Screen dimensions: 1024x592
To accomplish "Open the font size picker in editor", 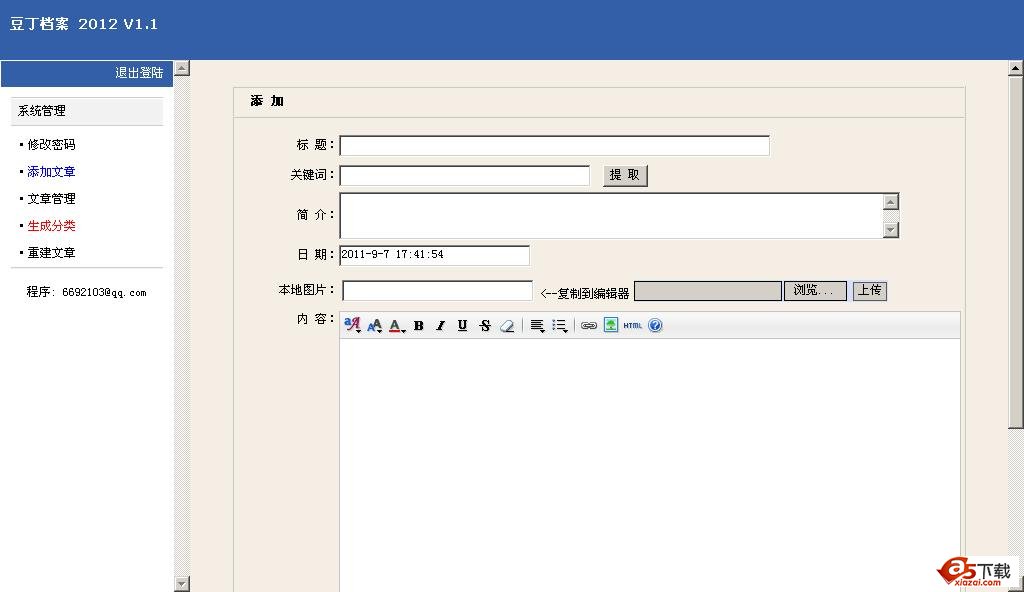I will tap(375, 325).
